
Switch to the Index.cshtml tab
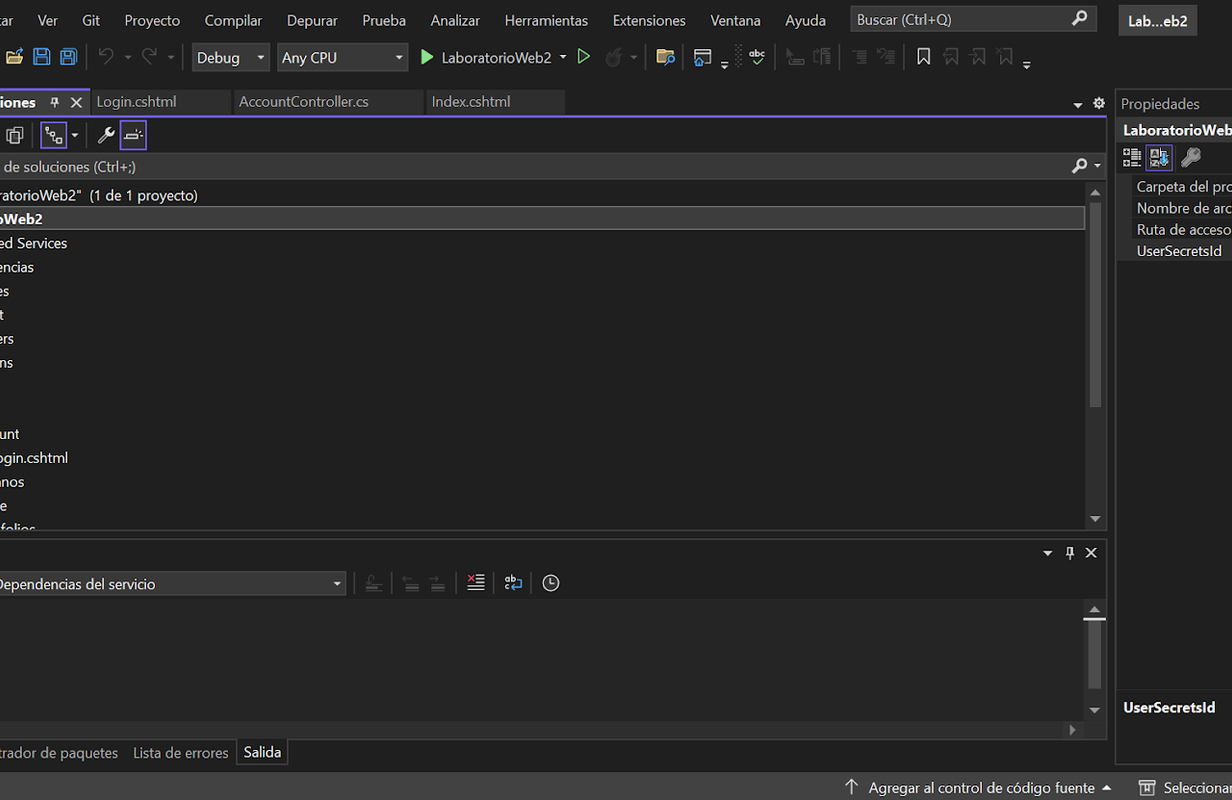pyautogui.click(x=495, y=102)
